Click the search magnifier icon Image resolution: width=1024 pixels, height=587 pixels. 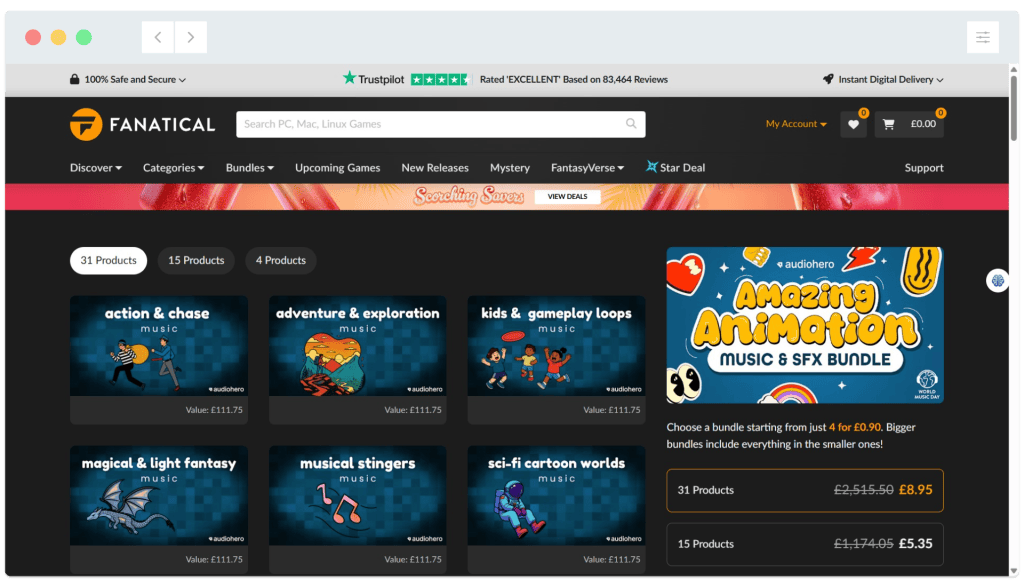pos(631,123)
